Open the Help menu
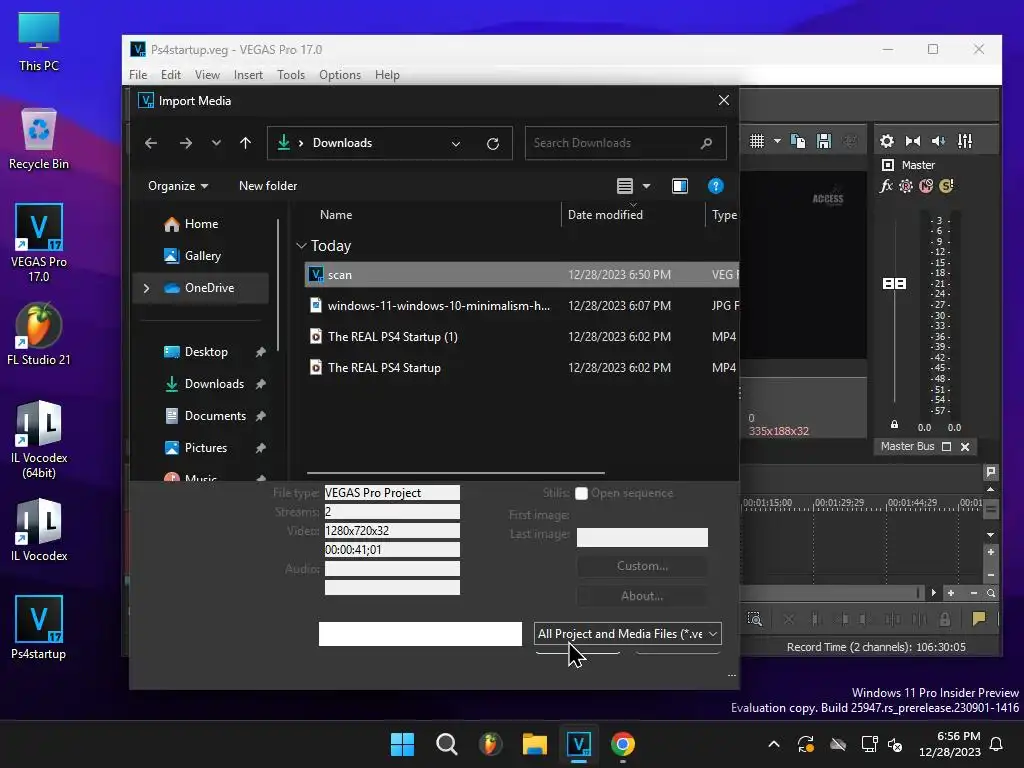 coord(387,75)
